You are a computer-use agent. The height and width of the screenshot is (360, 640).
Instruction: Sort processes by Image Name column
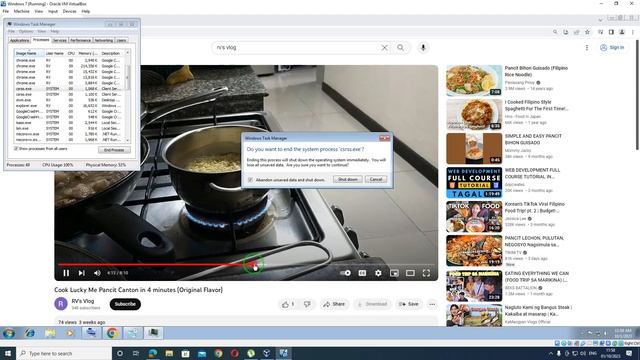pyautogui.click(x=29, y=53)
